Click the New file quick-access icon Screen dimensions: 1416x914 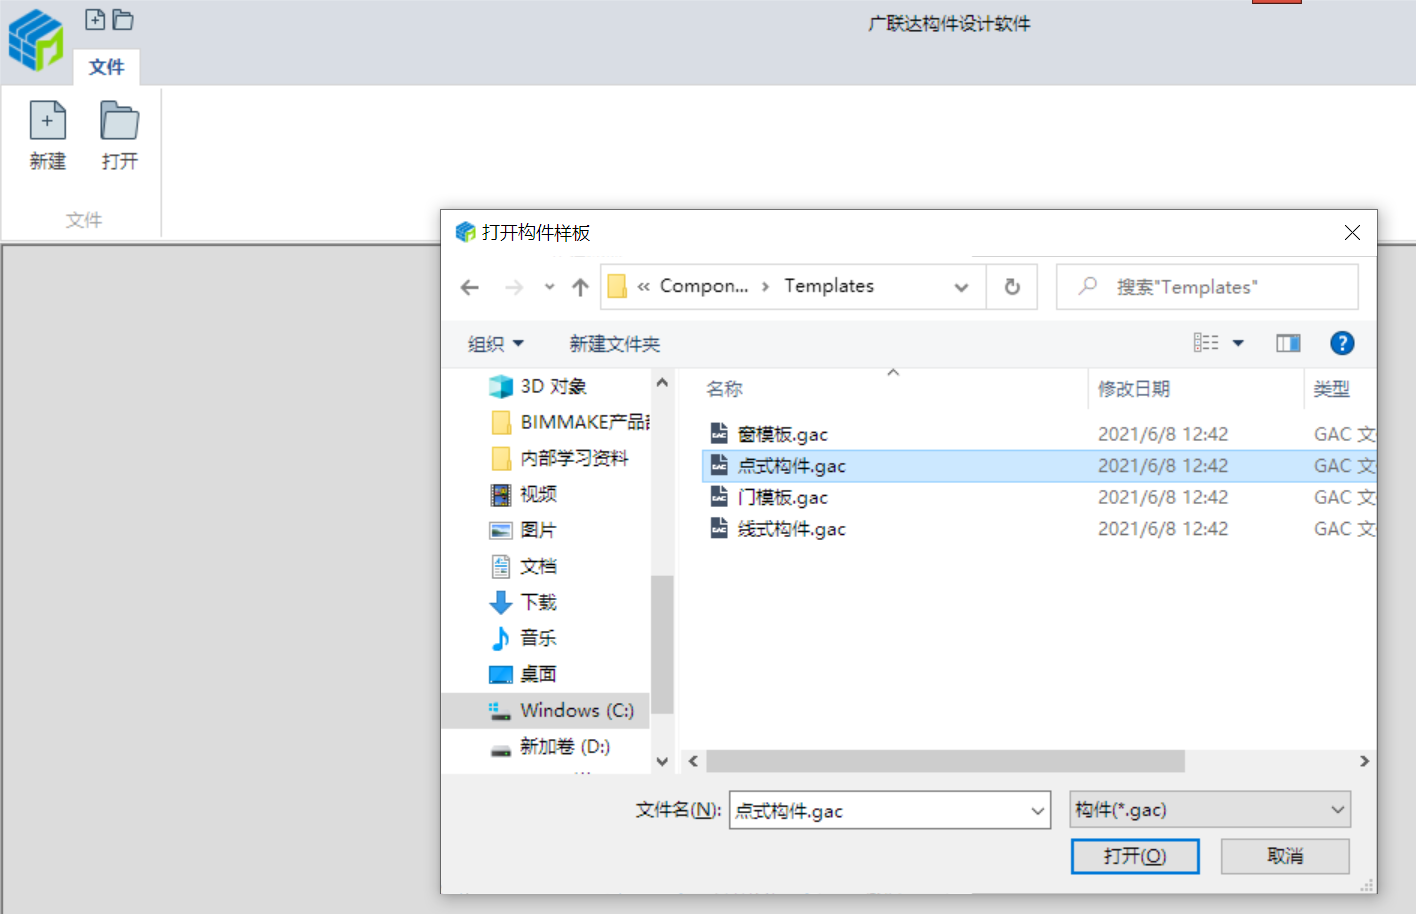pos(95,19)
